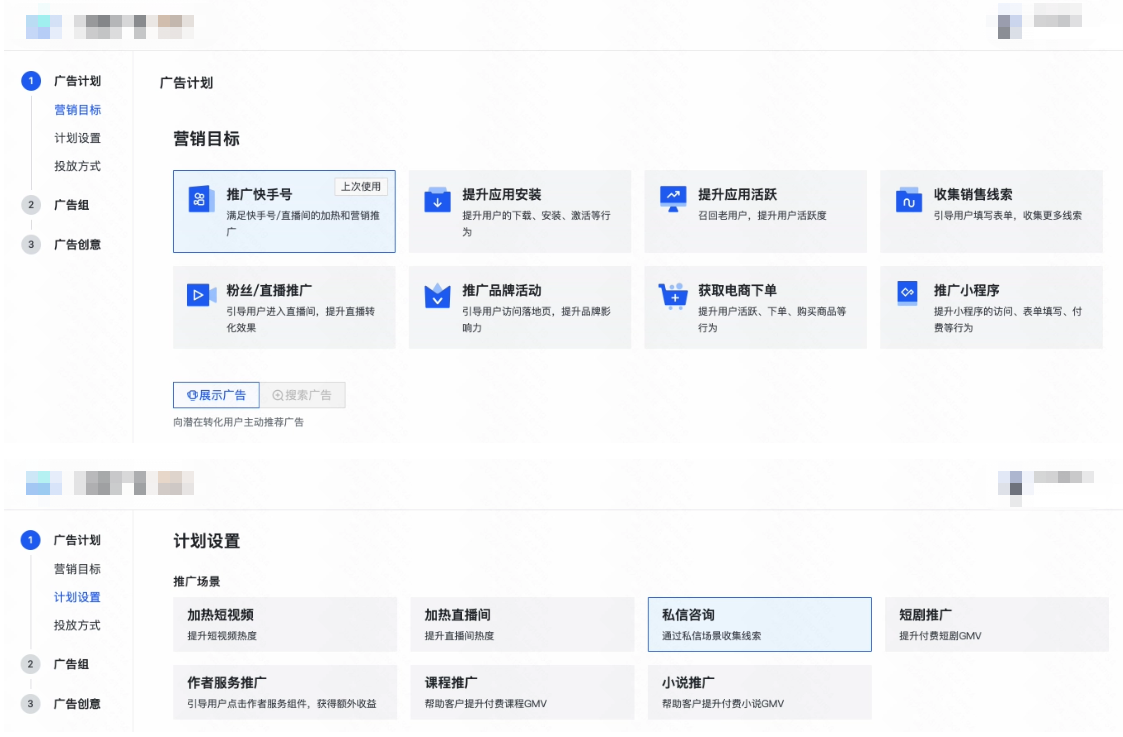Click the 展示广告 button
The width and height of the screenshot is (1123, 737).
tap(215, 394)
